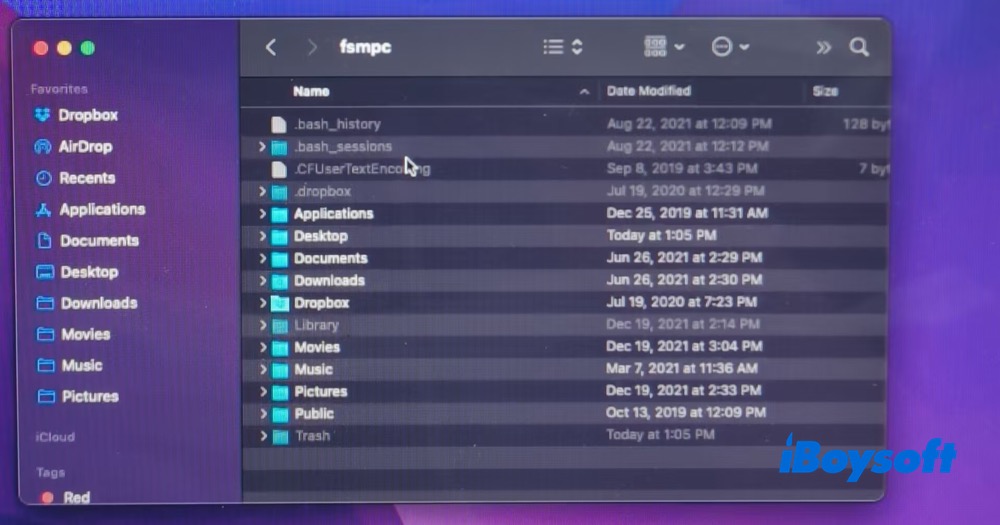The width and height of the screenshot is (1000, 525).
Task: Open the group-by grid dropdown
Action: pyautogui.click(x=664, y=47)
